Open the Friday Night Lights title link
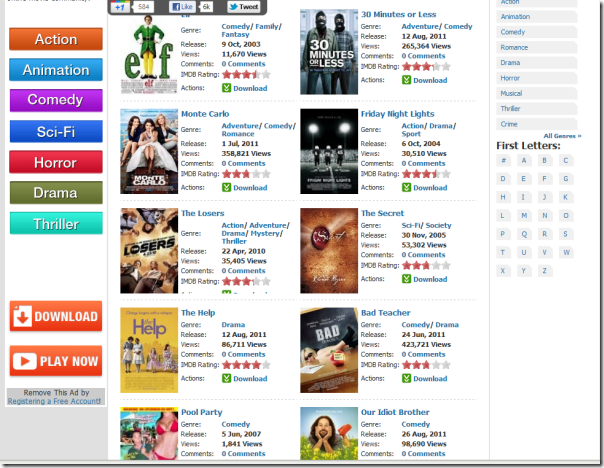 coord(398,114)
